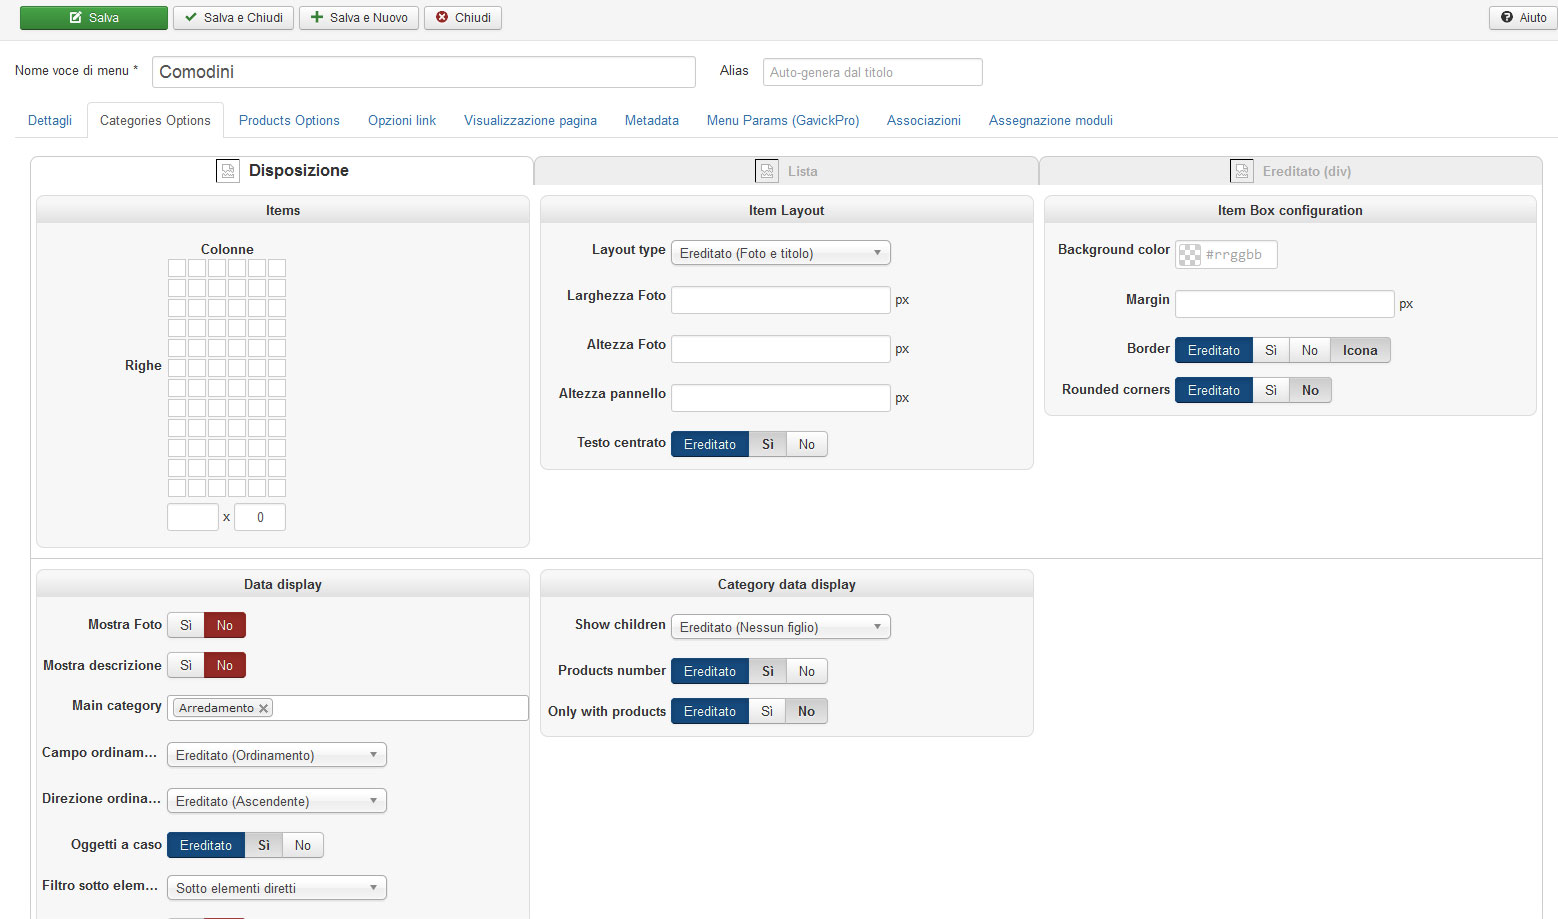Image resolution: width=1558 pixels, height=919 pixels.
Task: Set Border to Sì
Action: tap(1271, 350)
